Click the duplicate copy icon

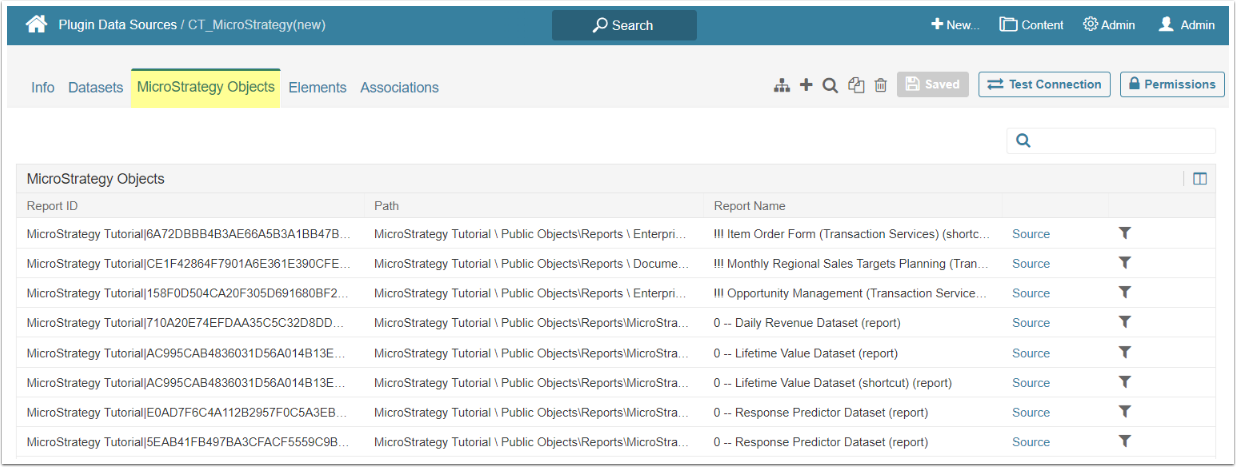click(x=856, y=86)
